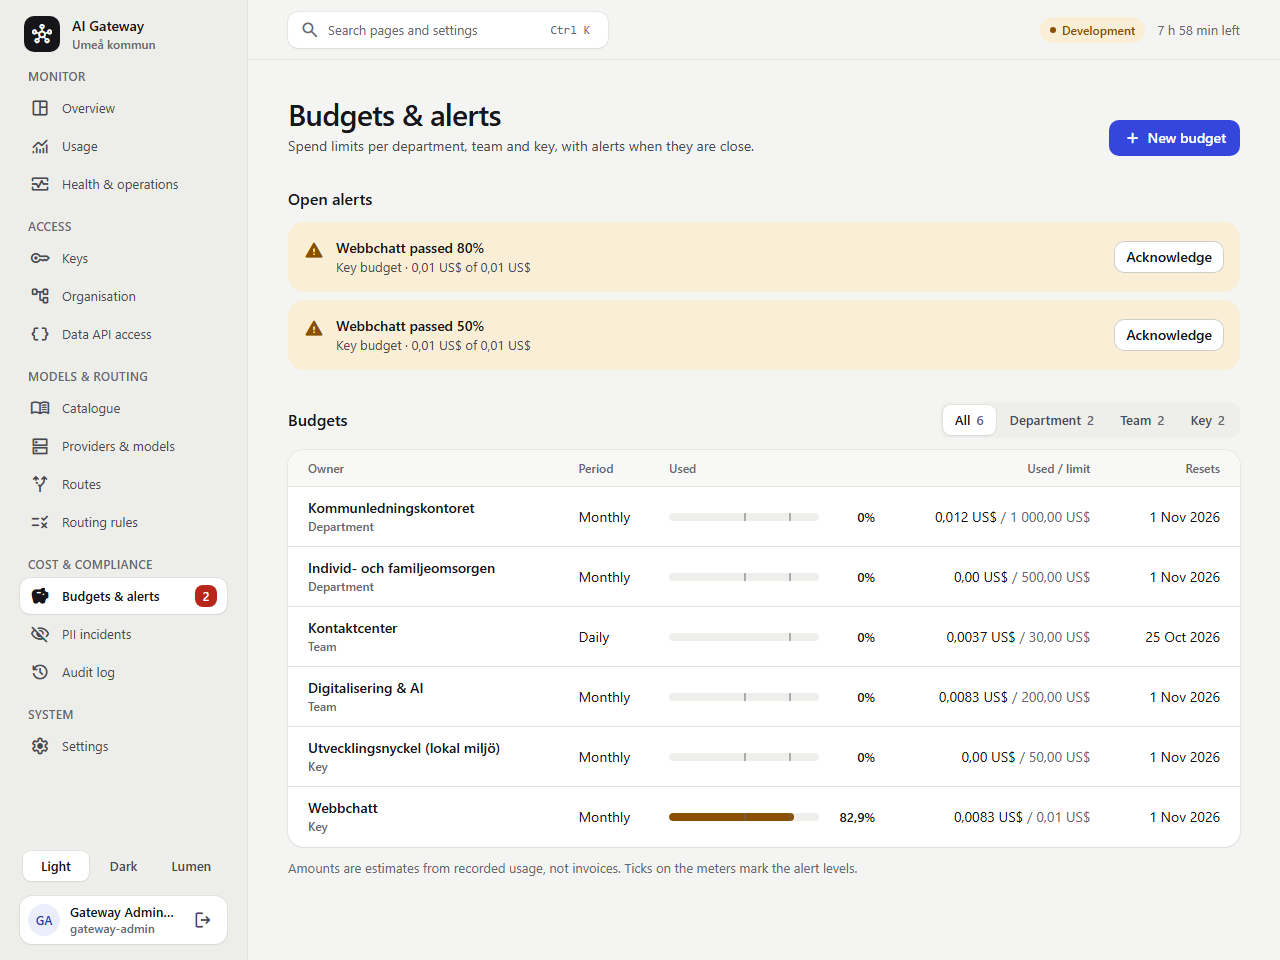Open Routing rules icon
Viewport: 1280px width, 960px height.
point(40,522)
